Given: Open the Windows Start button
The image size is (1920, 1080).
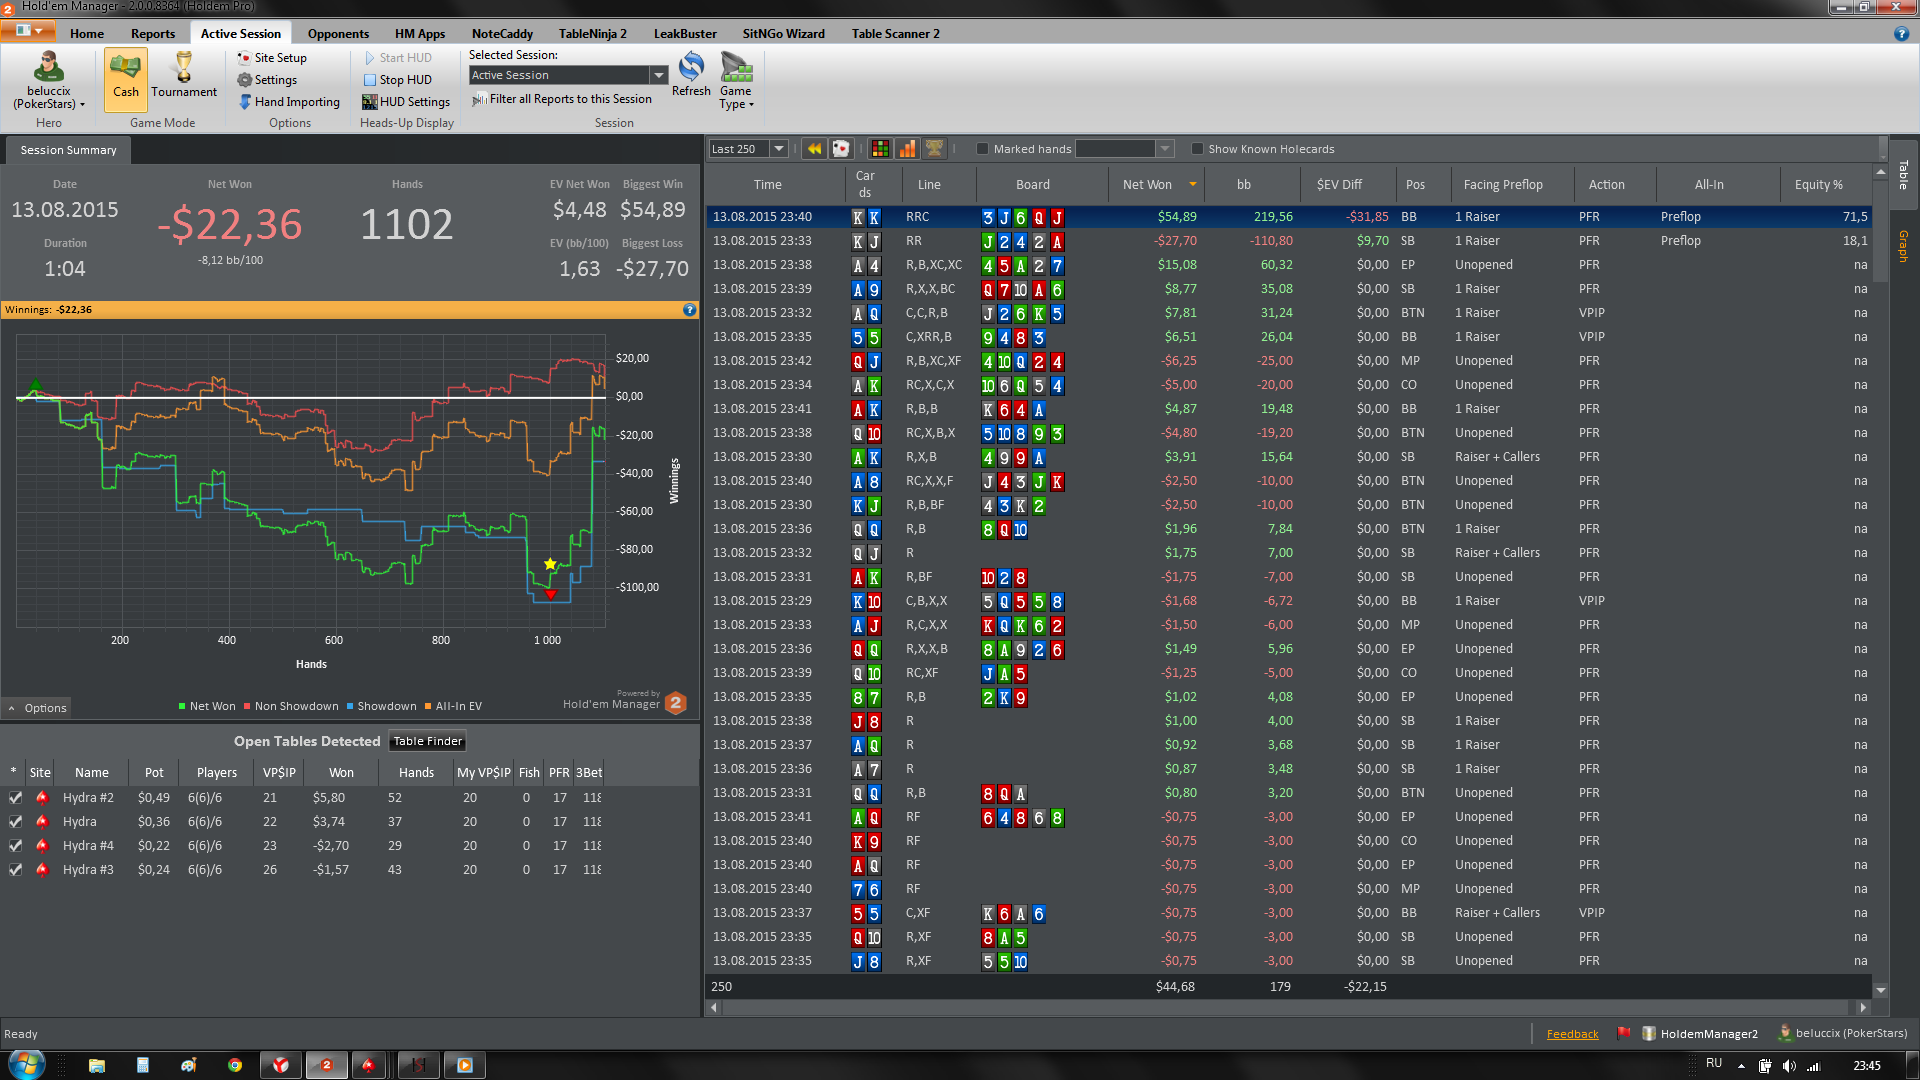Looking at the screenshot, I should 27,1064.
